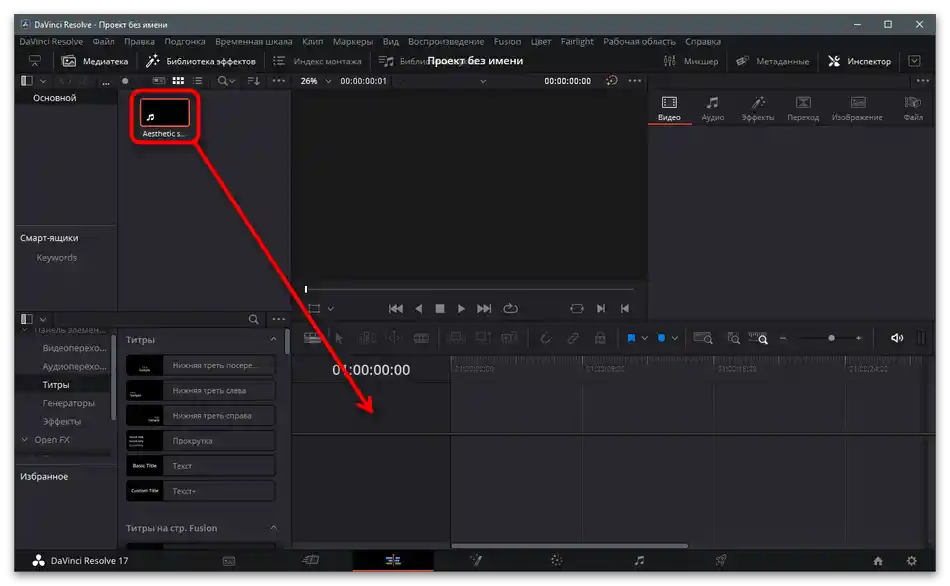
Task: Toggle linked selection chain icon
Action: (x=573, y=338)
